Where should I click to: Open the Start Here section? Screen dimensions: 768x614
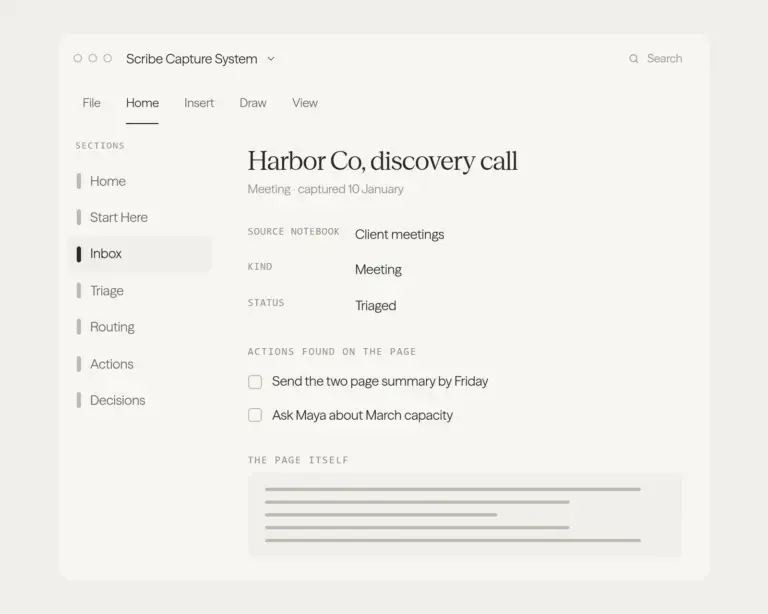(140, 217)
